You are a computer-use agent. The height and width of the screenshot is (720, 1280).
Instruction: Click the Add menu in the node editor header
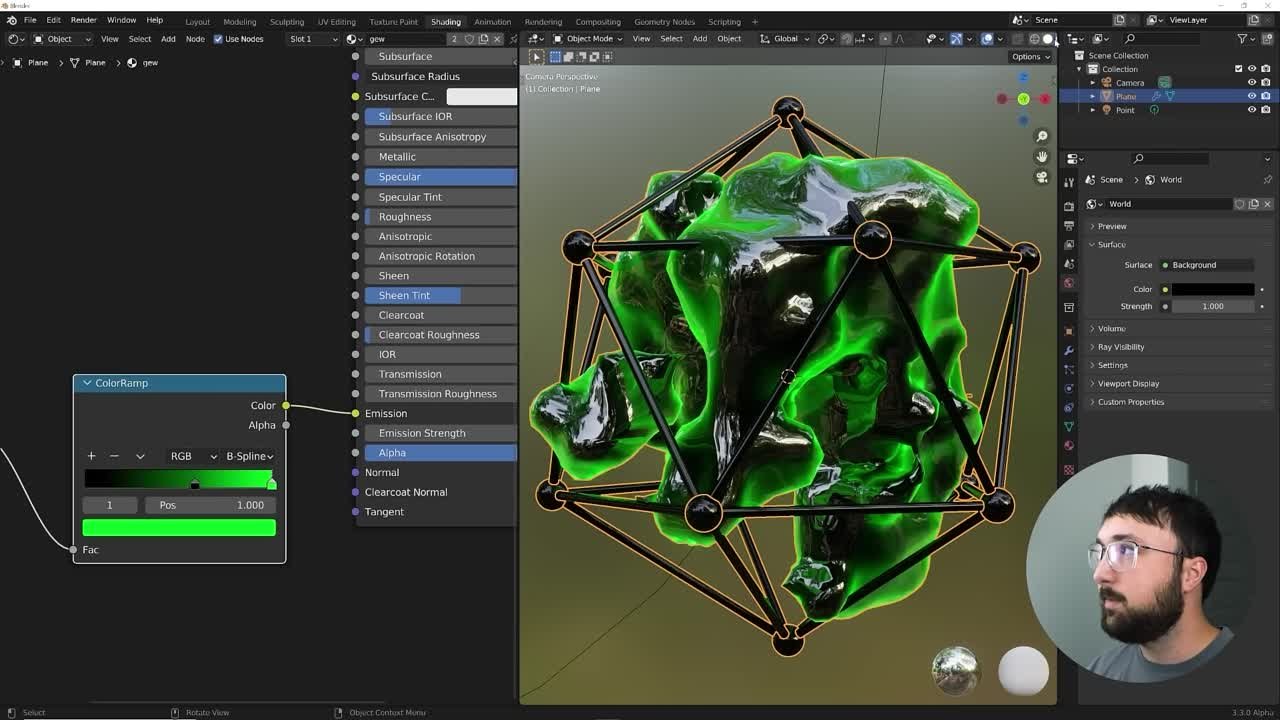(168, 39)
